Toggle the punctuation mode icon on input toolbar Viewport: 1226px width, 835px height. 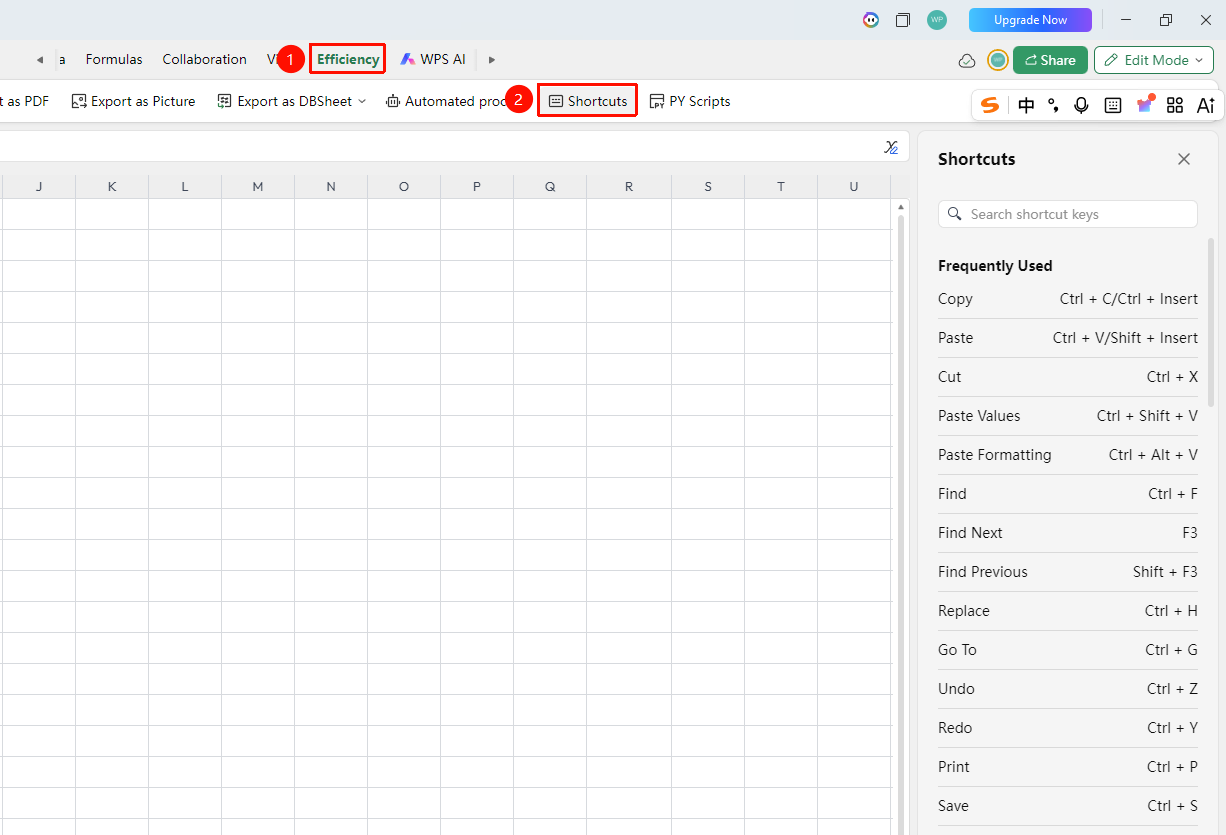point(1053,105)
